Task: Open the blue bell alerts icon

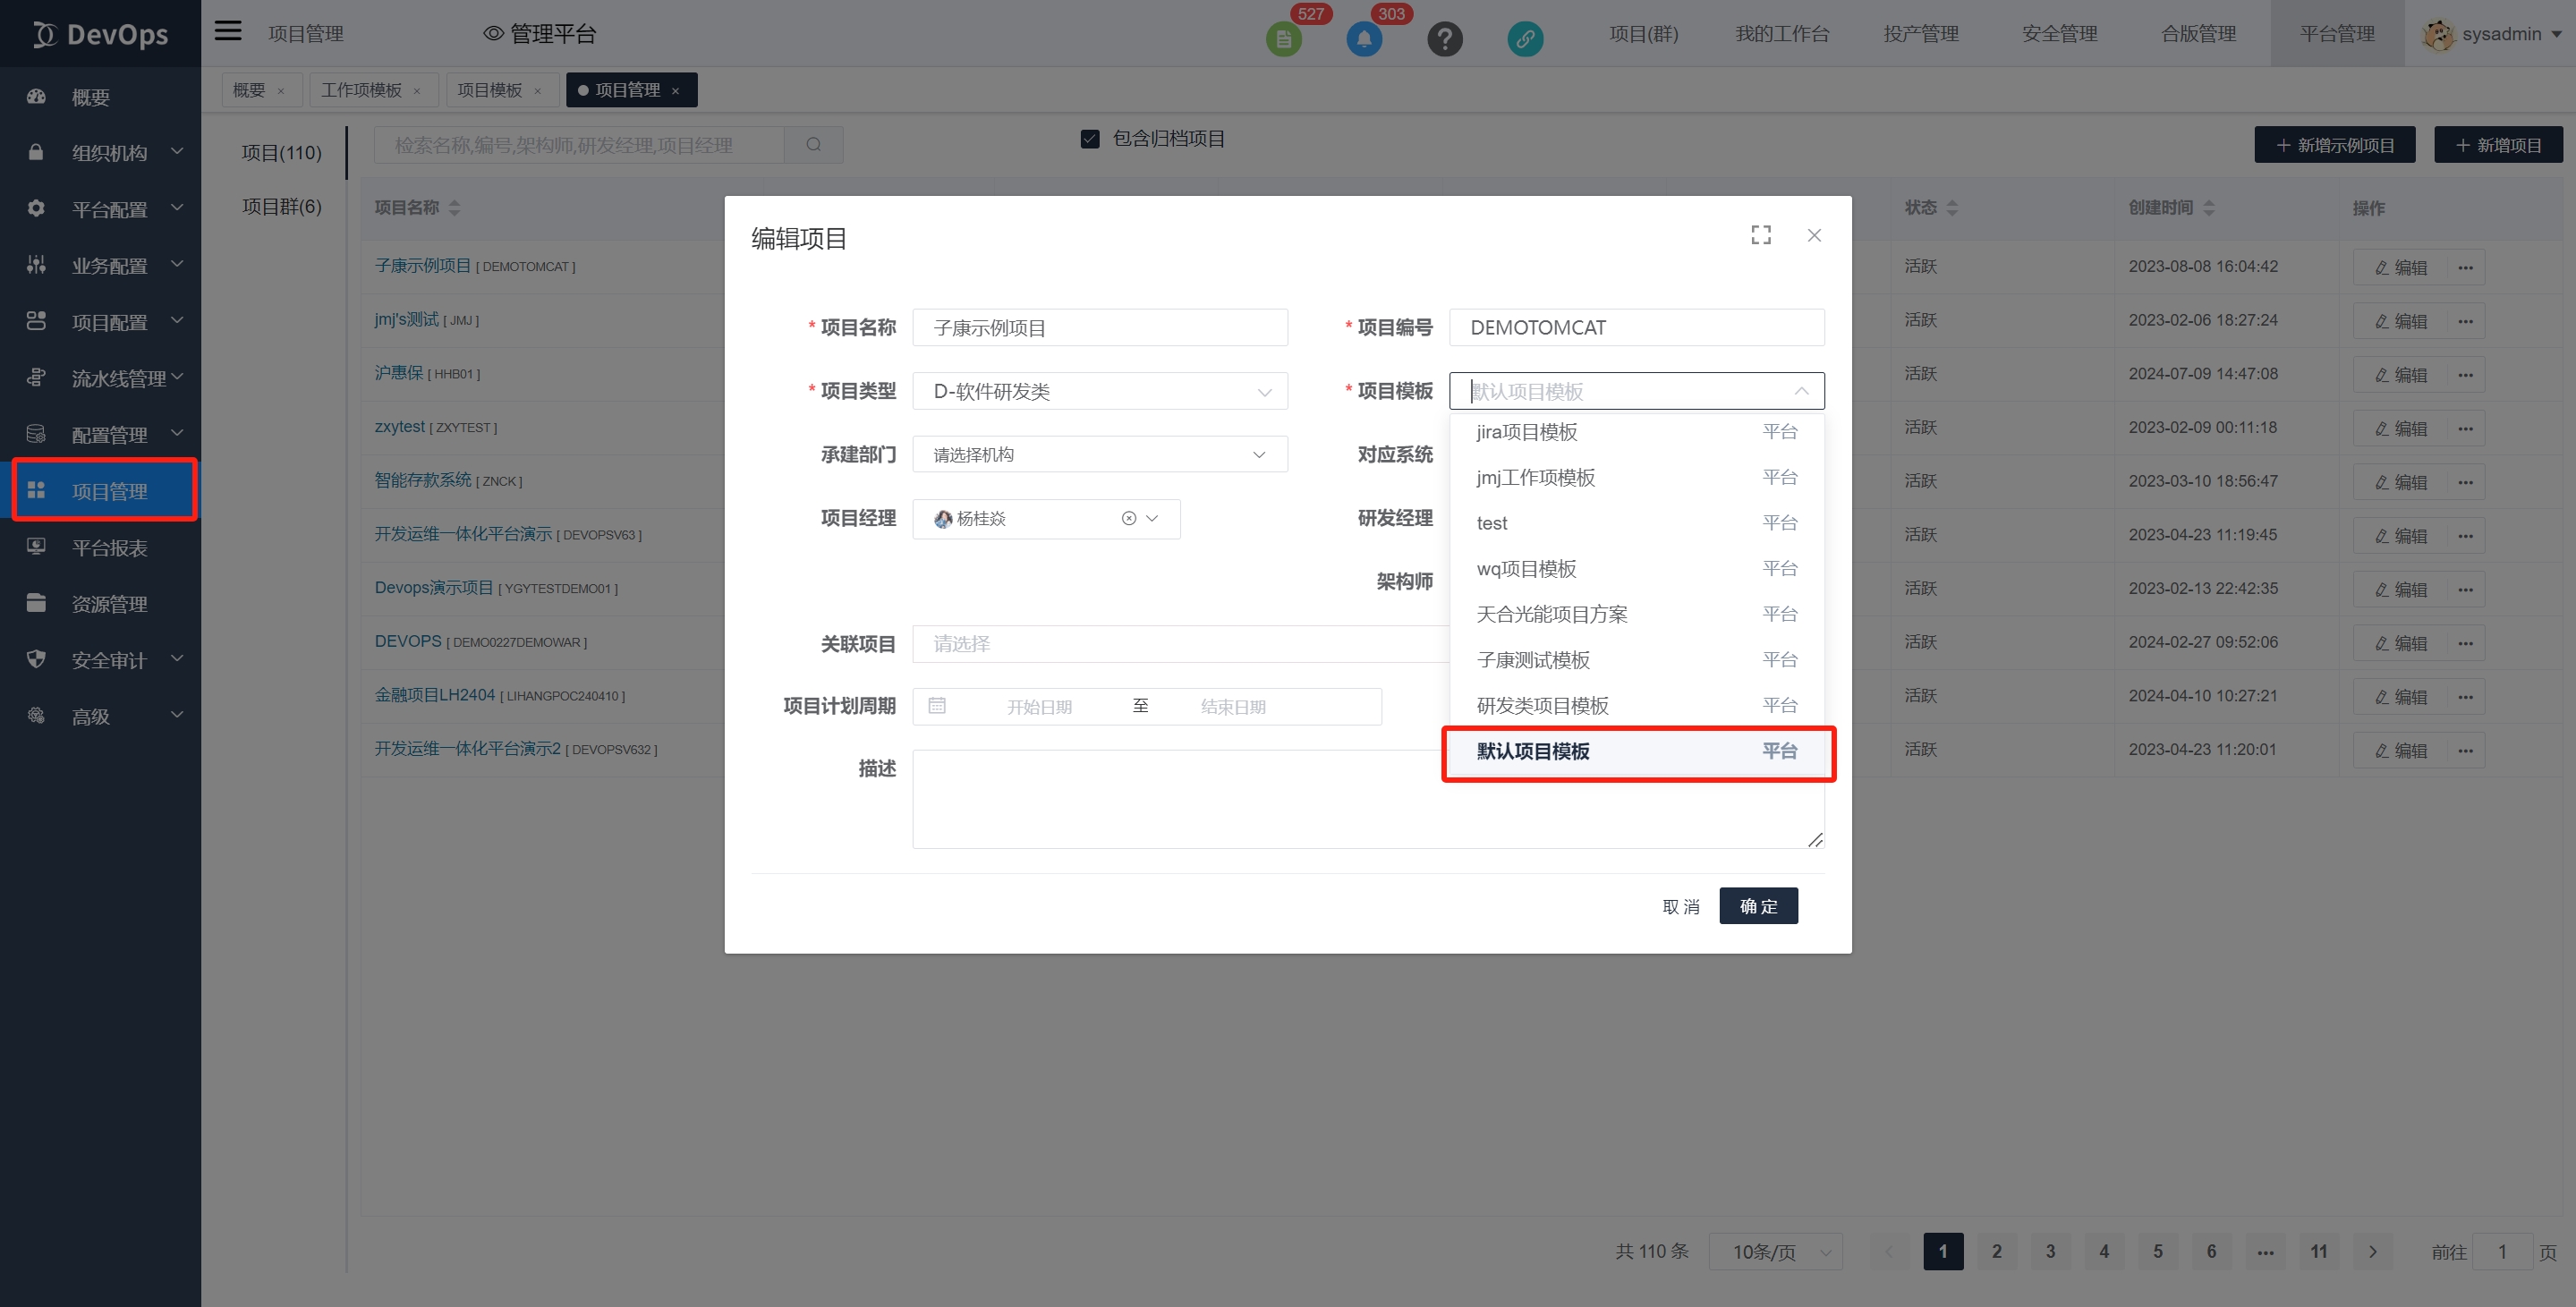Action: [1364, 39]
